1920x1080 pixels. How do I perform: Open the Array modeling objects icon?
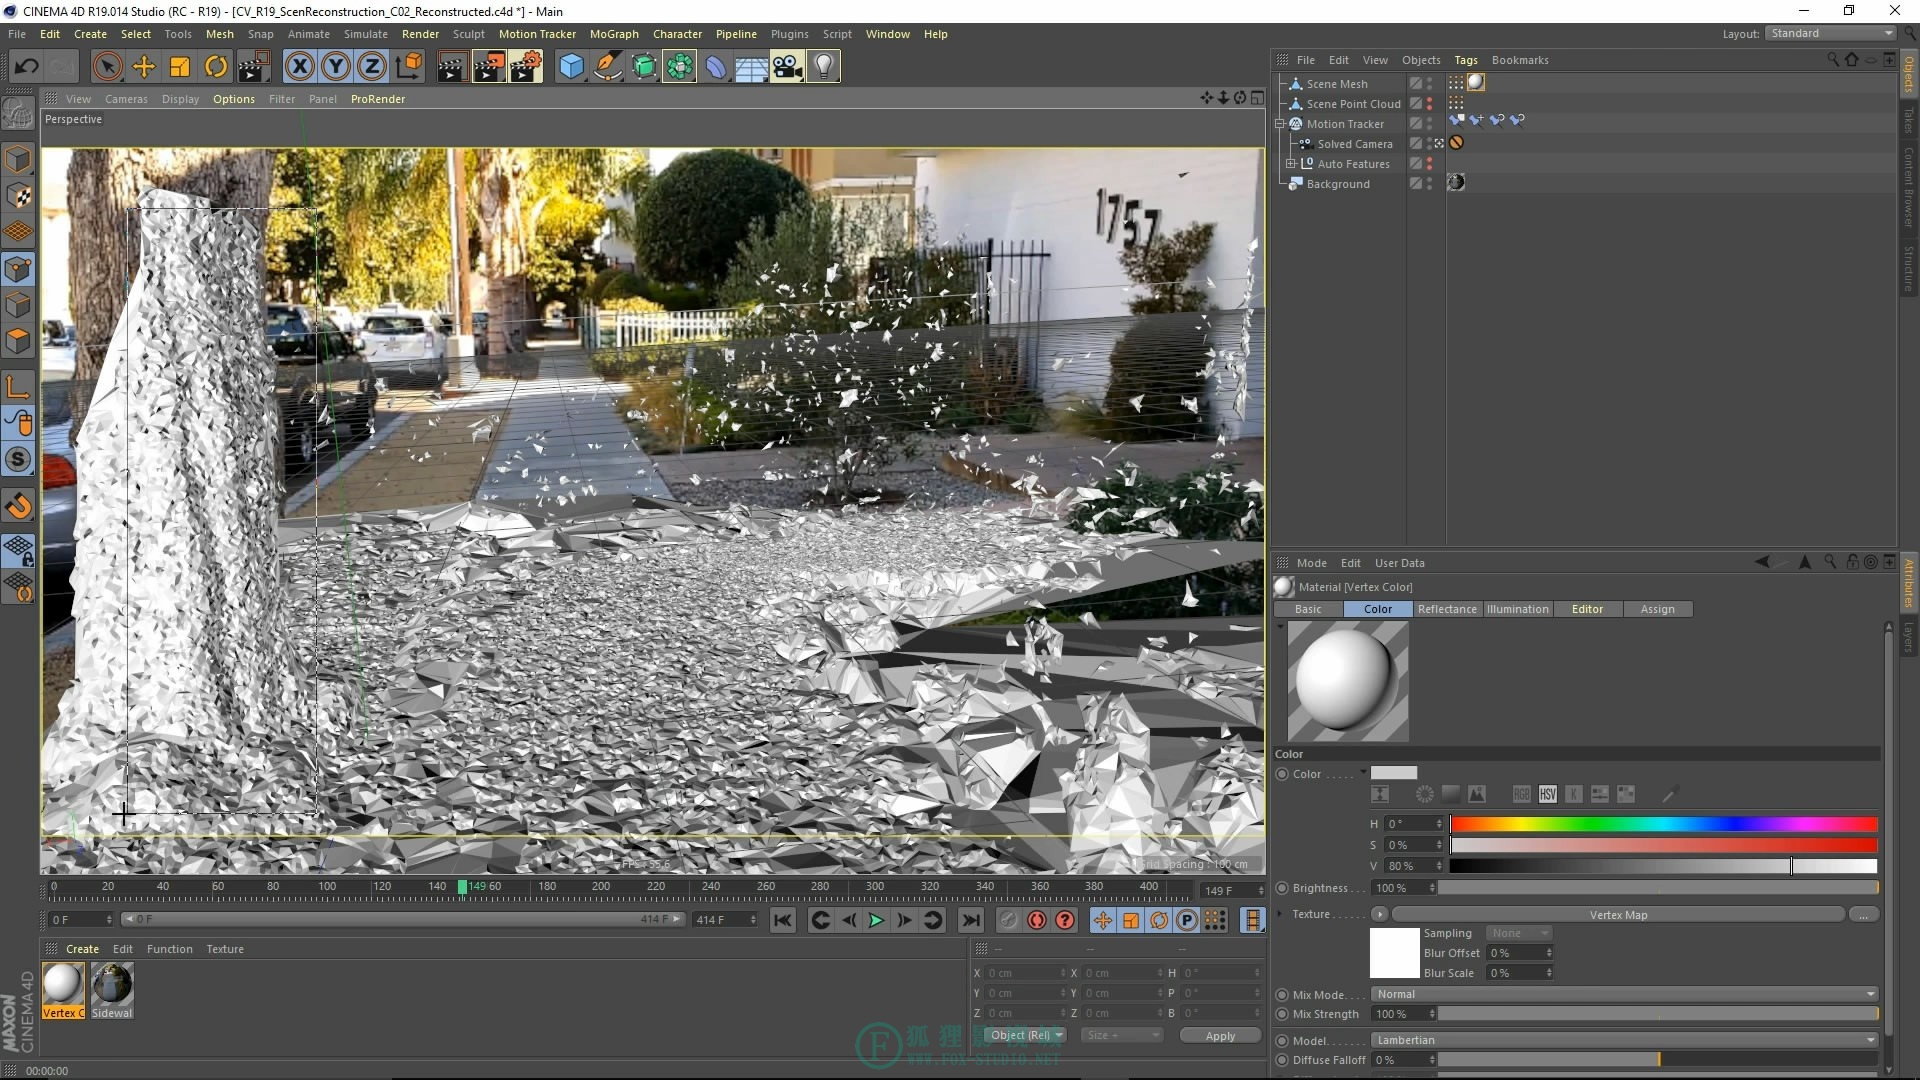tap(680, 67)
